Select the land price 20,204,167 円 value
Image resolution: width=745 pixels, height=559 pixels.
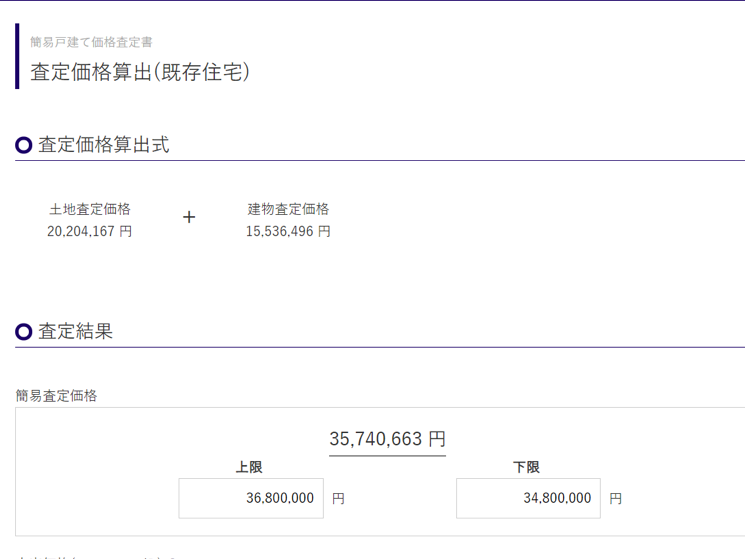pyautogui.click(x=90, y=231)
